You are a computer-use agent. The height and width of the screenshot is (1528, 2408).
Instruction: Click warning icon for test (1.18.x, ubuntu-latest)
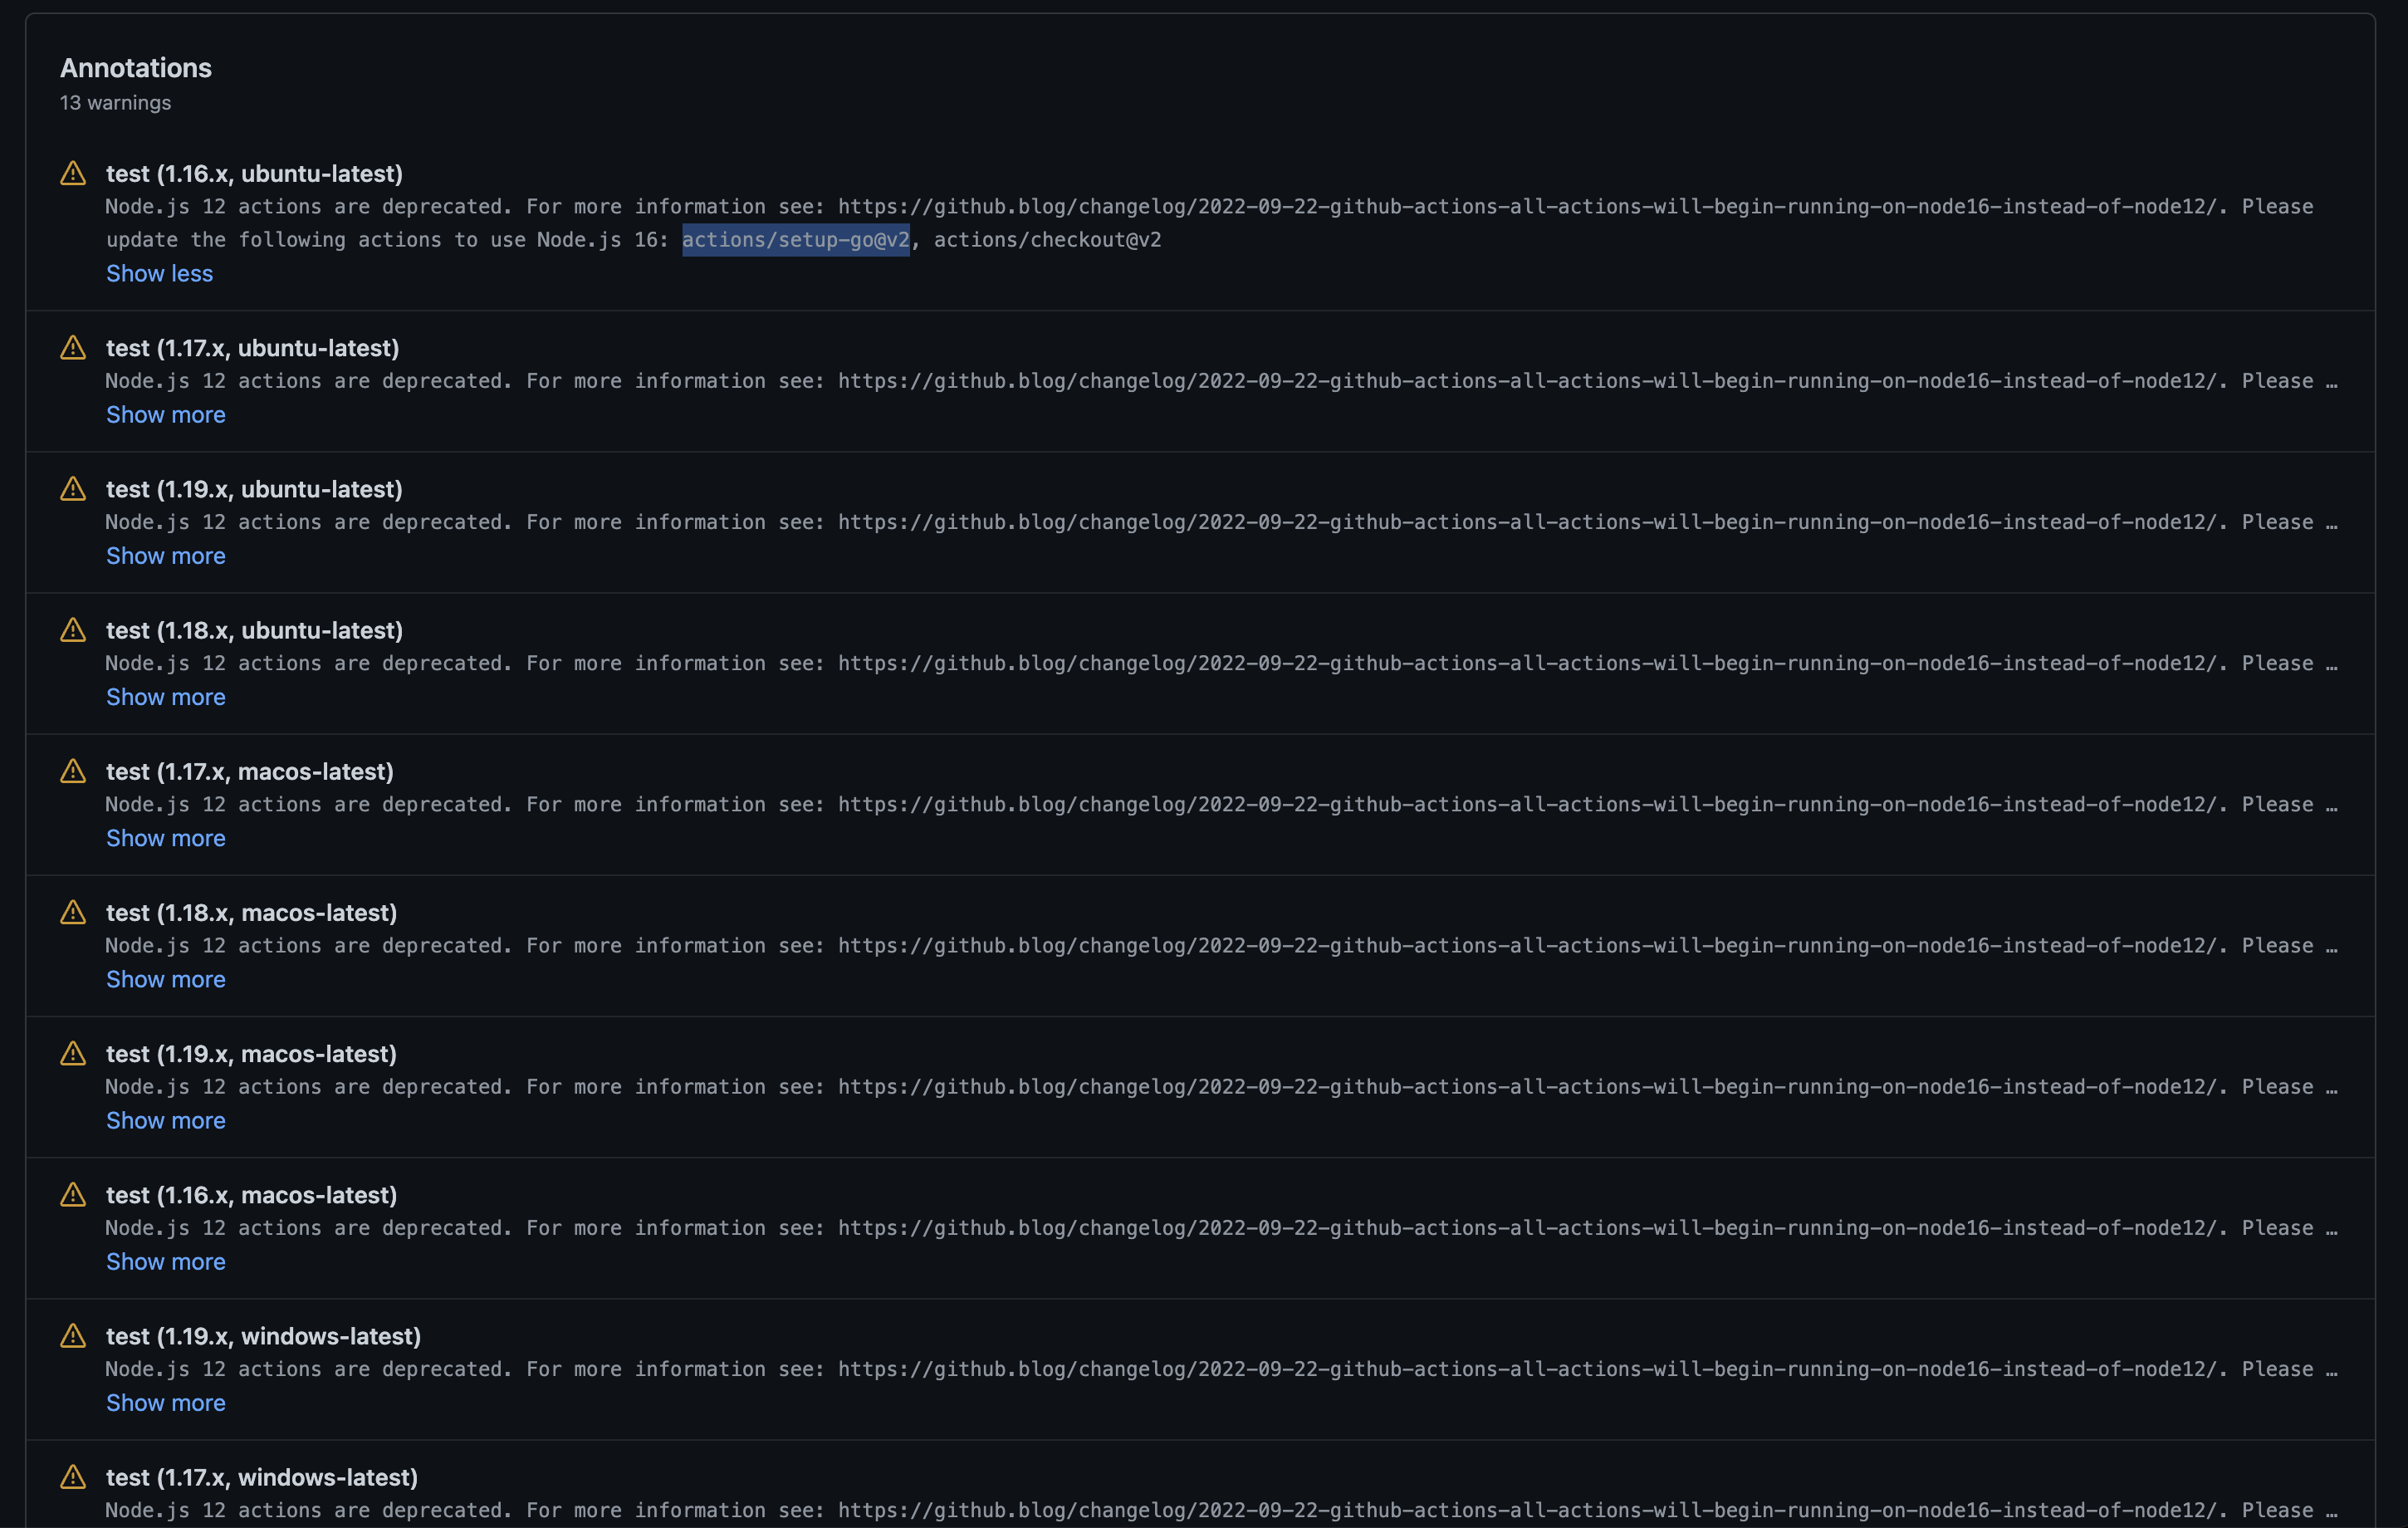point(73,630)
